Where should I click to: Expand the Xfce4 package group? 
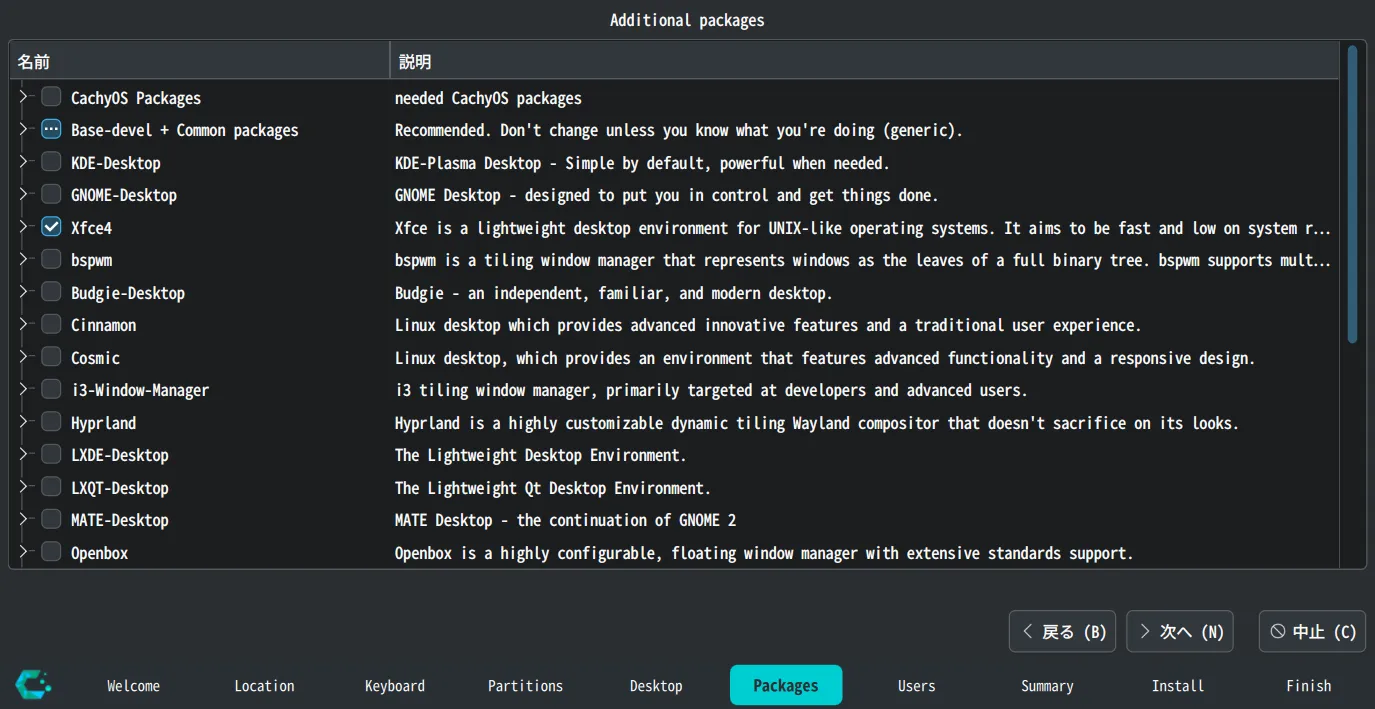click(x=24, y=227)
